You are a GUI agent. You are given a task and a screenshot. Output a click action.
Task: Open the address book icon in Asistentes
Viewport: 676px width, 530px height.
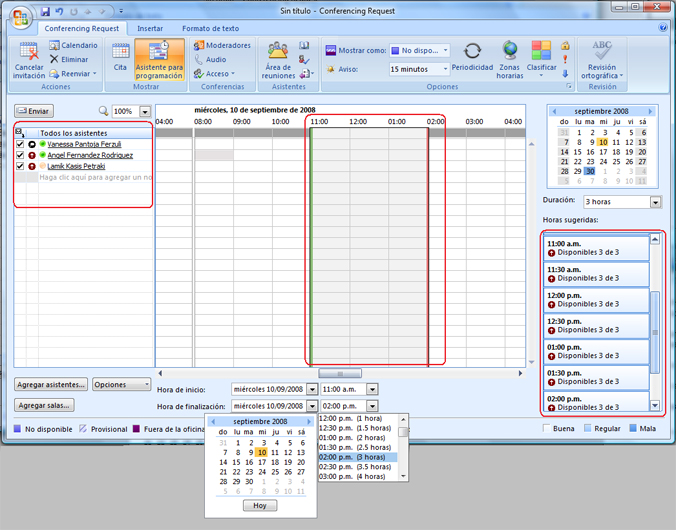[x=304, y=45]
